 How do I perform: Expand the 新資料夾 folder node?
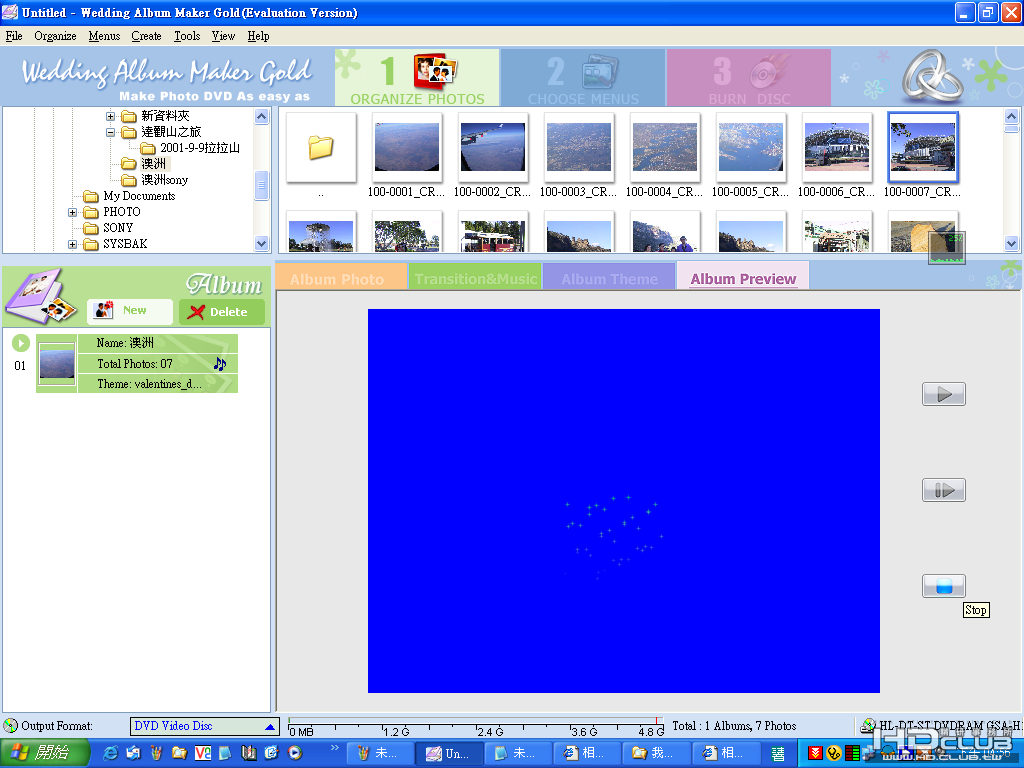(110, 116)
